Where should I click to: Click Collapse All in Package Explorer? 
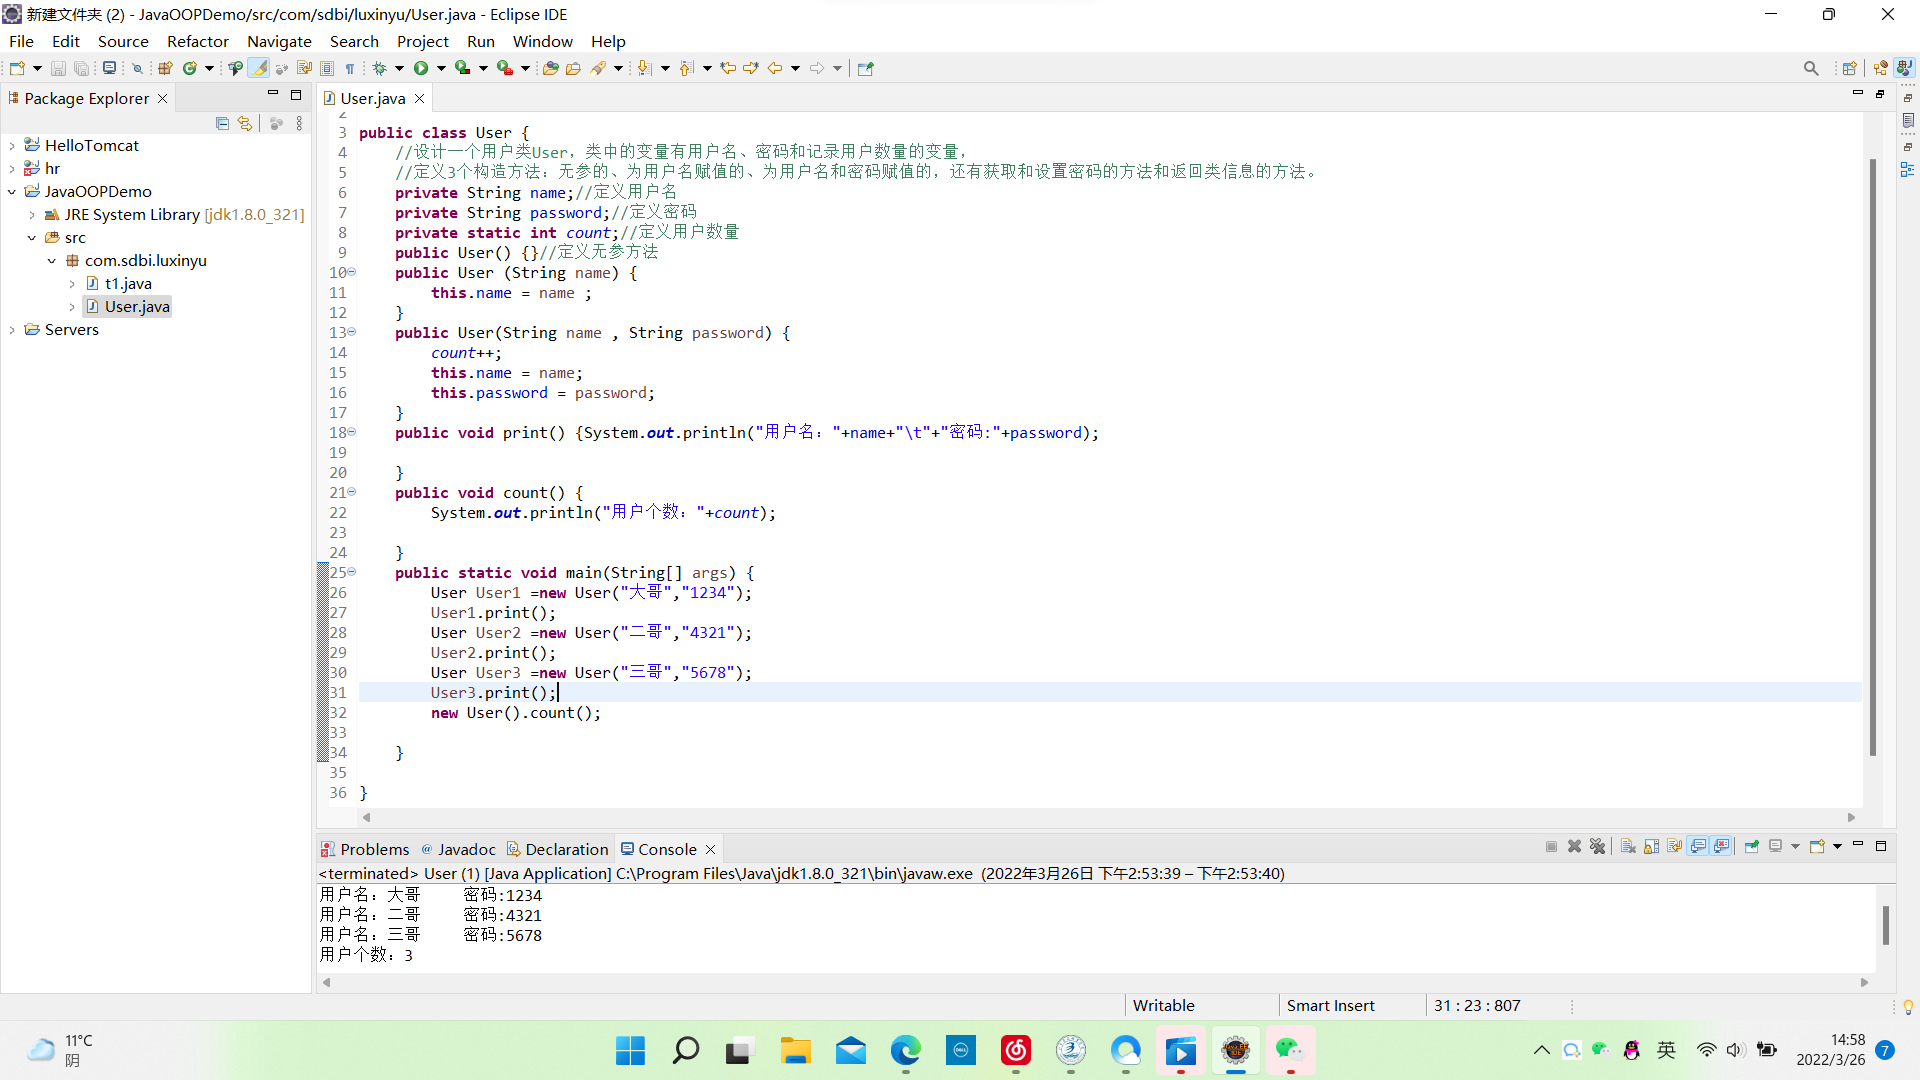[x=222, y=123]
